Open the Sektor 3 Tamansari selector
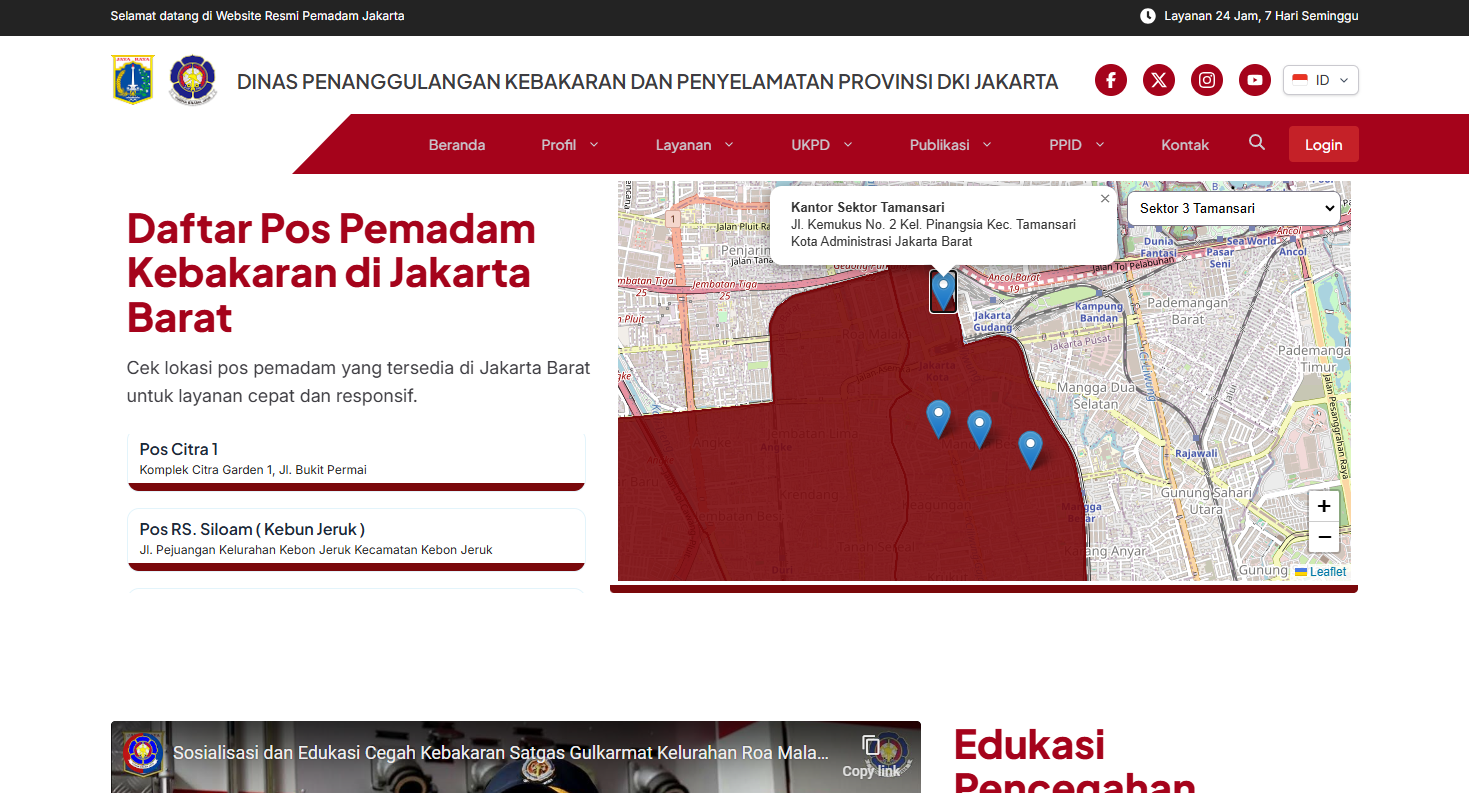Viewport: 1469px width, 793px height. click(x=1233, y=208)
